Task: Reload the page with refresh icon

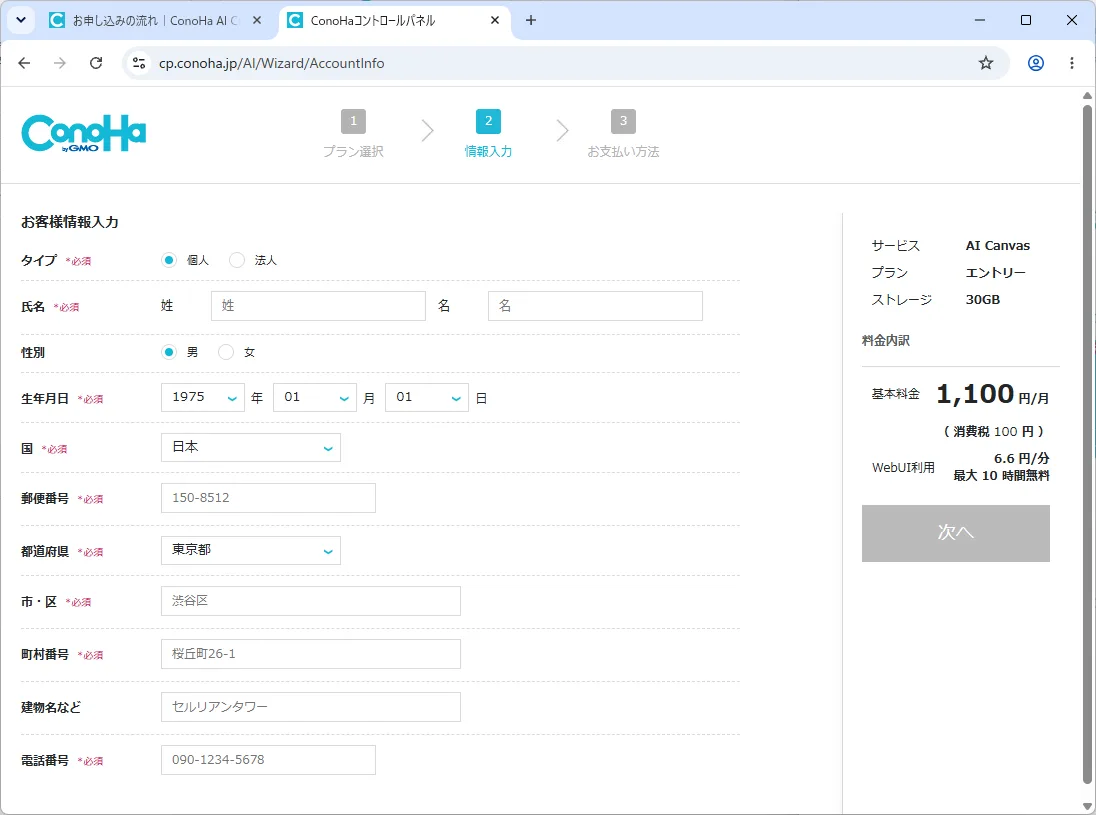Action: click(x=96, y=63)
